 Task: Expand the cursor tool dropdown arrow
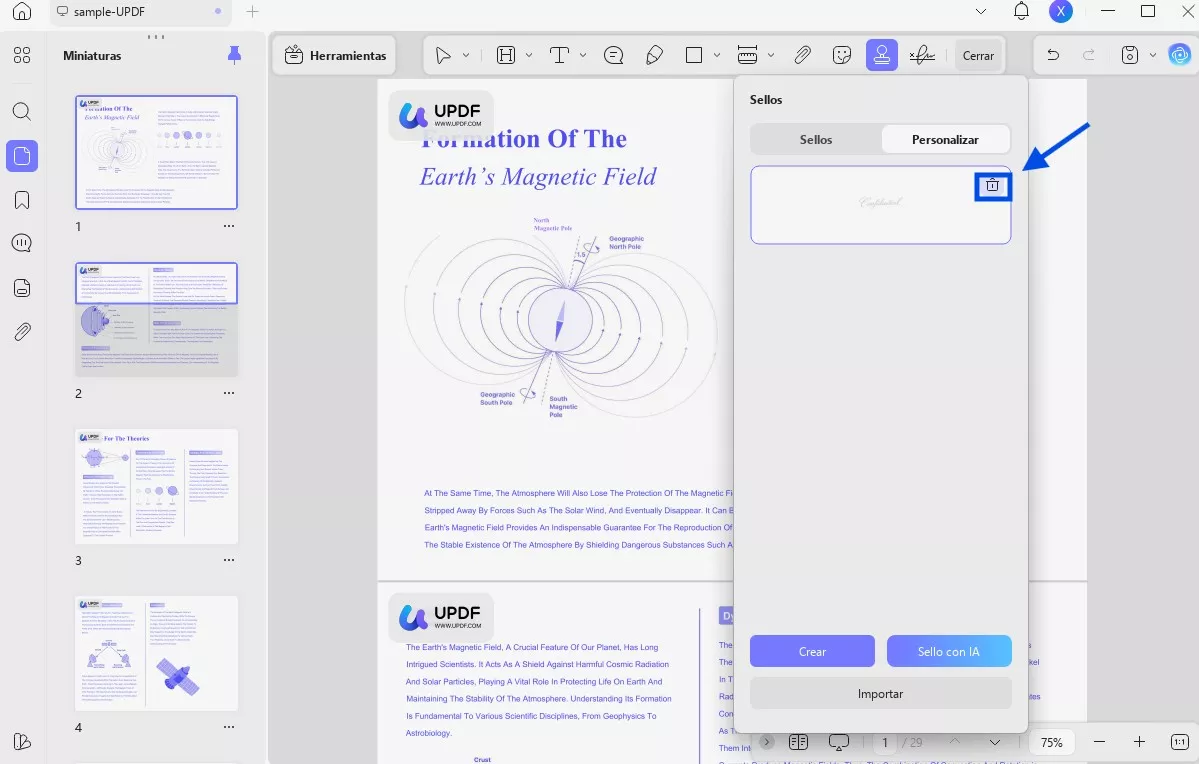[x=466, y=55]
